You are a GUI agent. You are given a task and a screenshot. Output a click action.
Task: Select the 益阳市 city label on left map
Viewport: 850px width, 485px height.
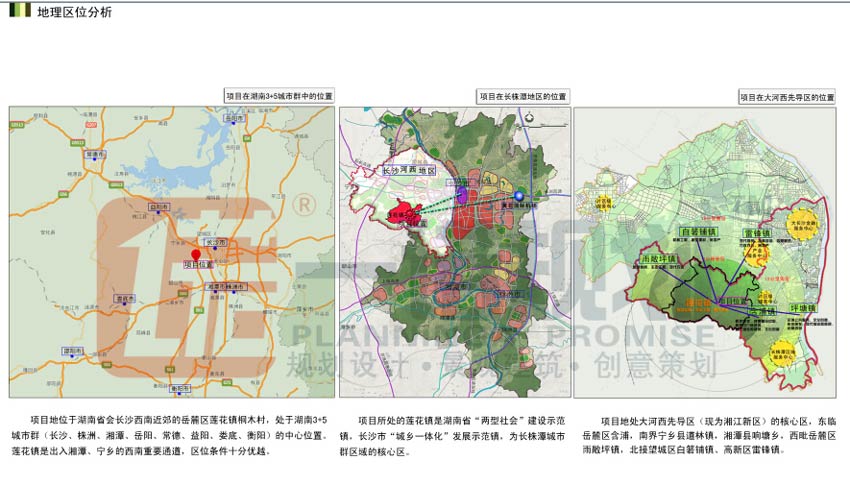tap(157, 206)
